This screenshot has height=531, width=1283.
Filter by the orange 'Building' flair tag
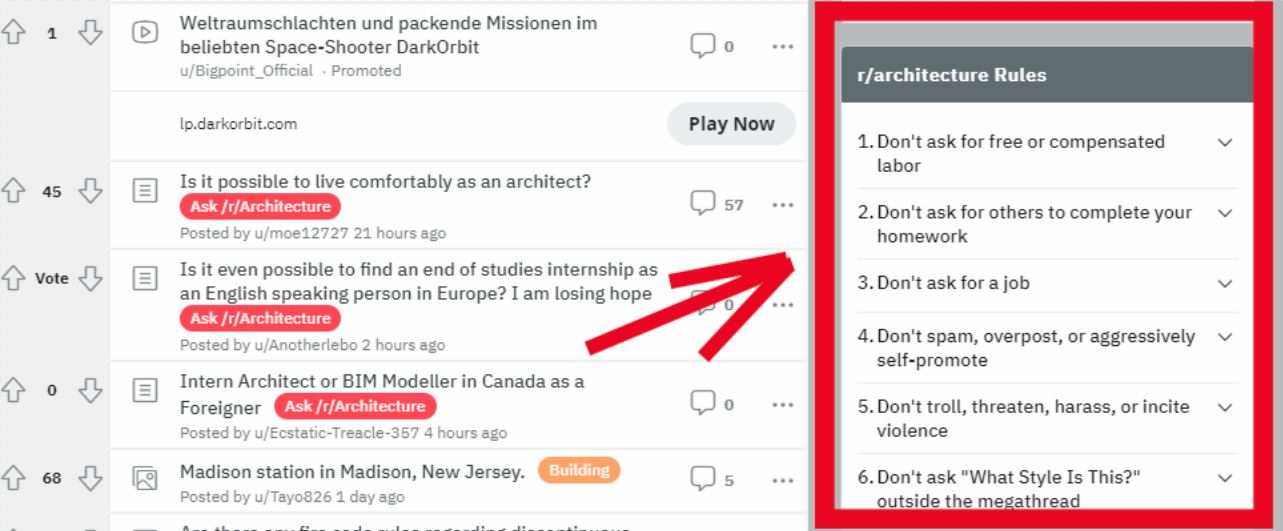[x=579, y=470]
